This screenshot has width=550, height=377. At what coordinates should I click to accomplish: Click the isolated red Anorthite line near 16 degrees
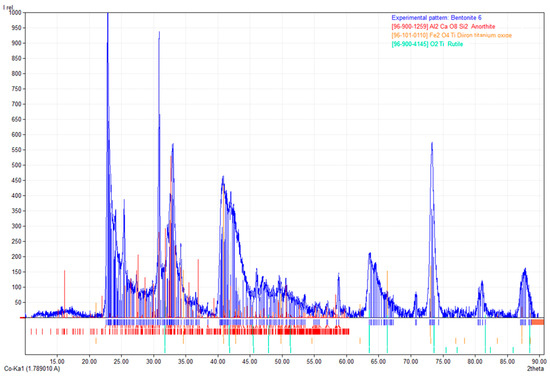(x=65, y=294)
